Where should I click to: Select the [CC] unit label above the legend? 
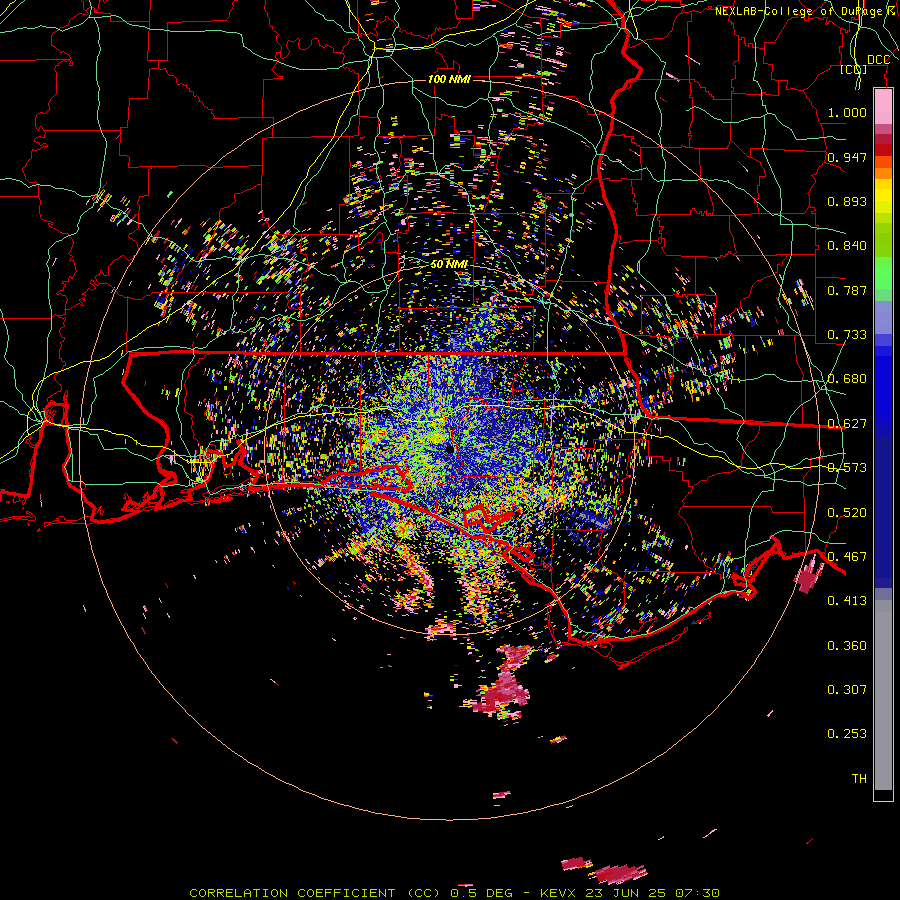[854, 70]
